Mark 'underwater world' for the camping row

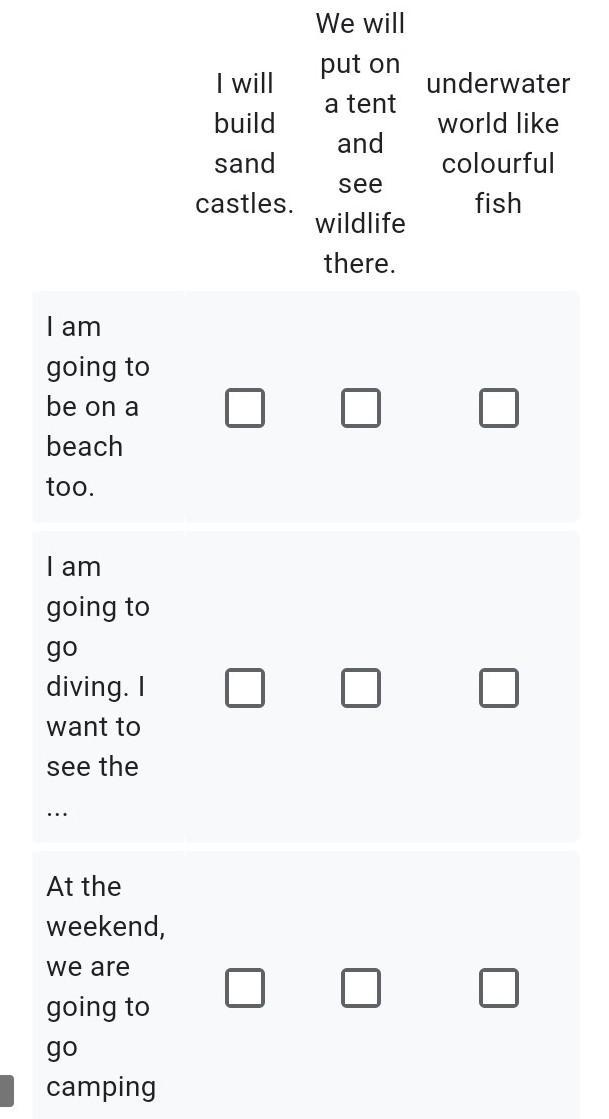[498, 987]
